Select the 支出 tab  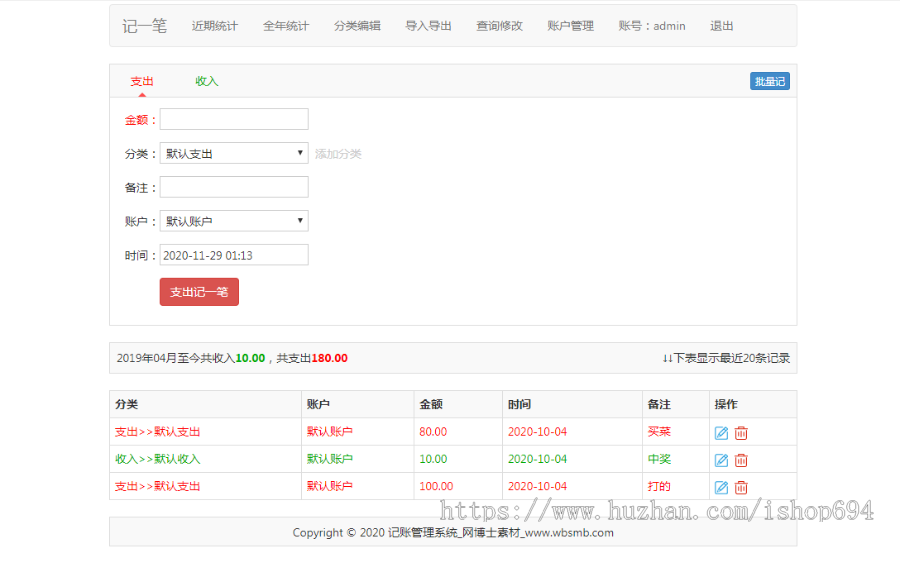(x=142, y=81)
